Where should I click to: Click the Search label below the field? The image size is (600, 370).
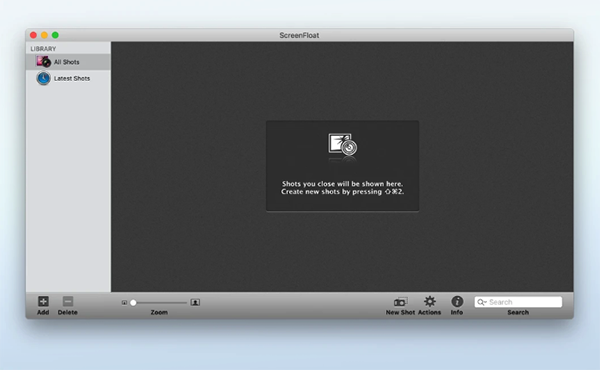pyautogui.click(x=518, y=312)
